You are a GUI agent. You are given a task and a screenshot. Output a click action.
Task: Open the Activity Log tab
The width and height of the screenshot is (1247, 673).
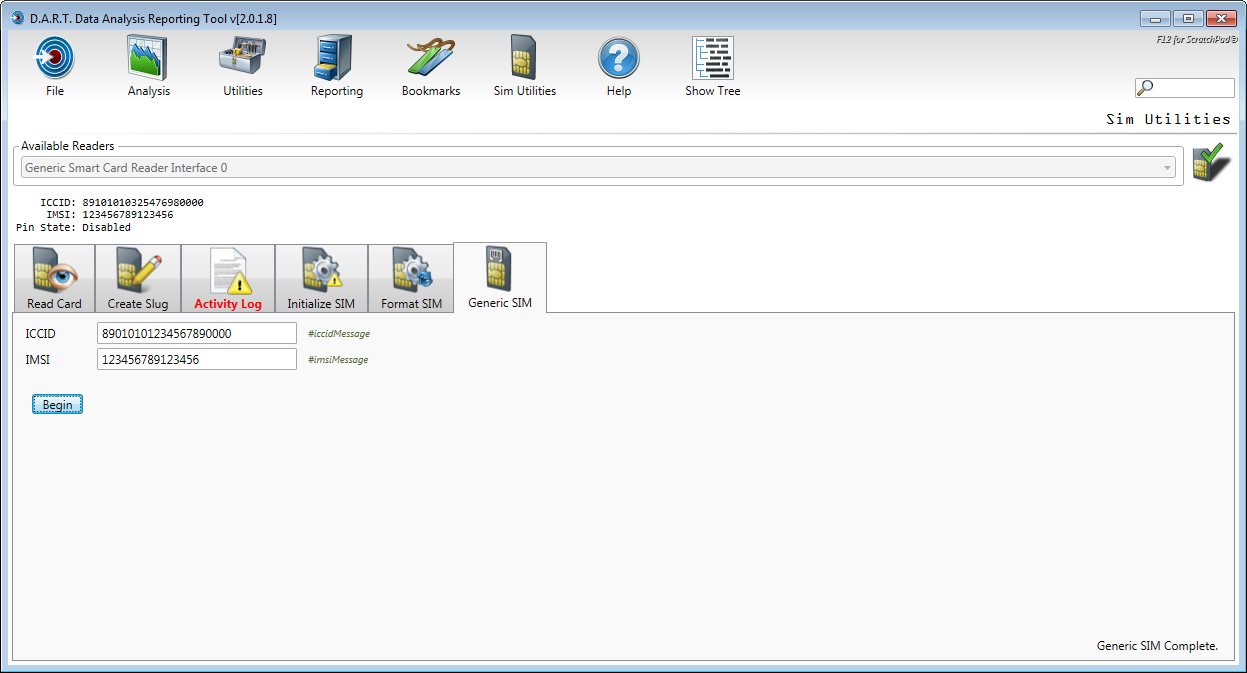tap(228, 279)
